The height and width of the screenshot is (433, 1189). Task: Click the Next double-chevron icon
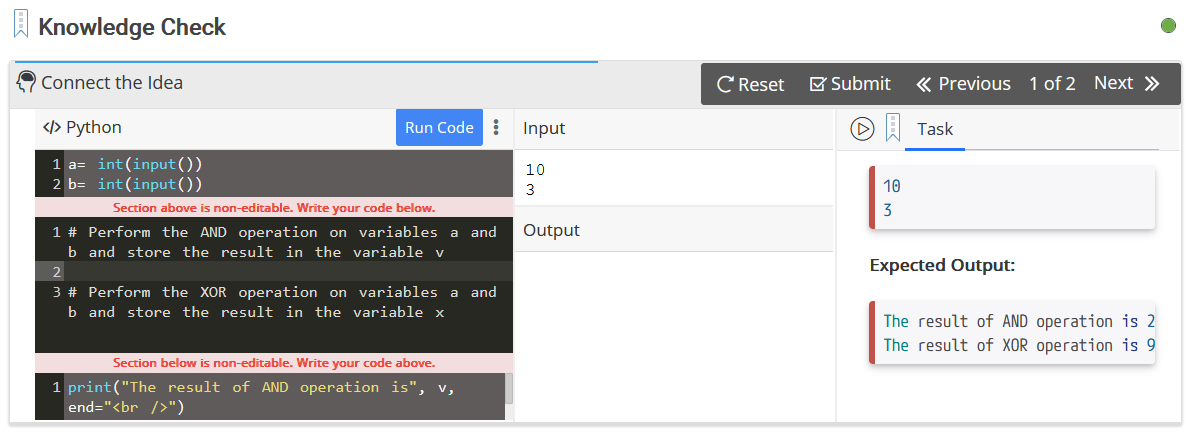click(x=1153, y=83)
